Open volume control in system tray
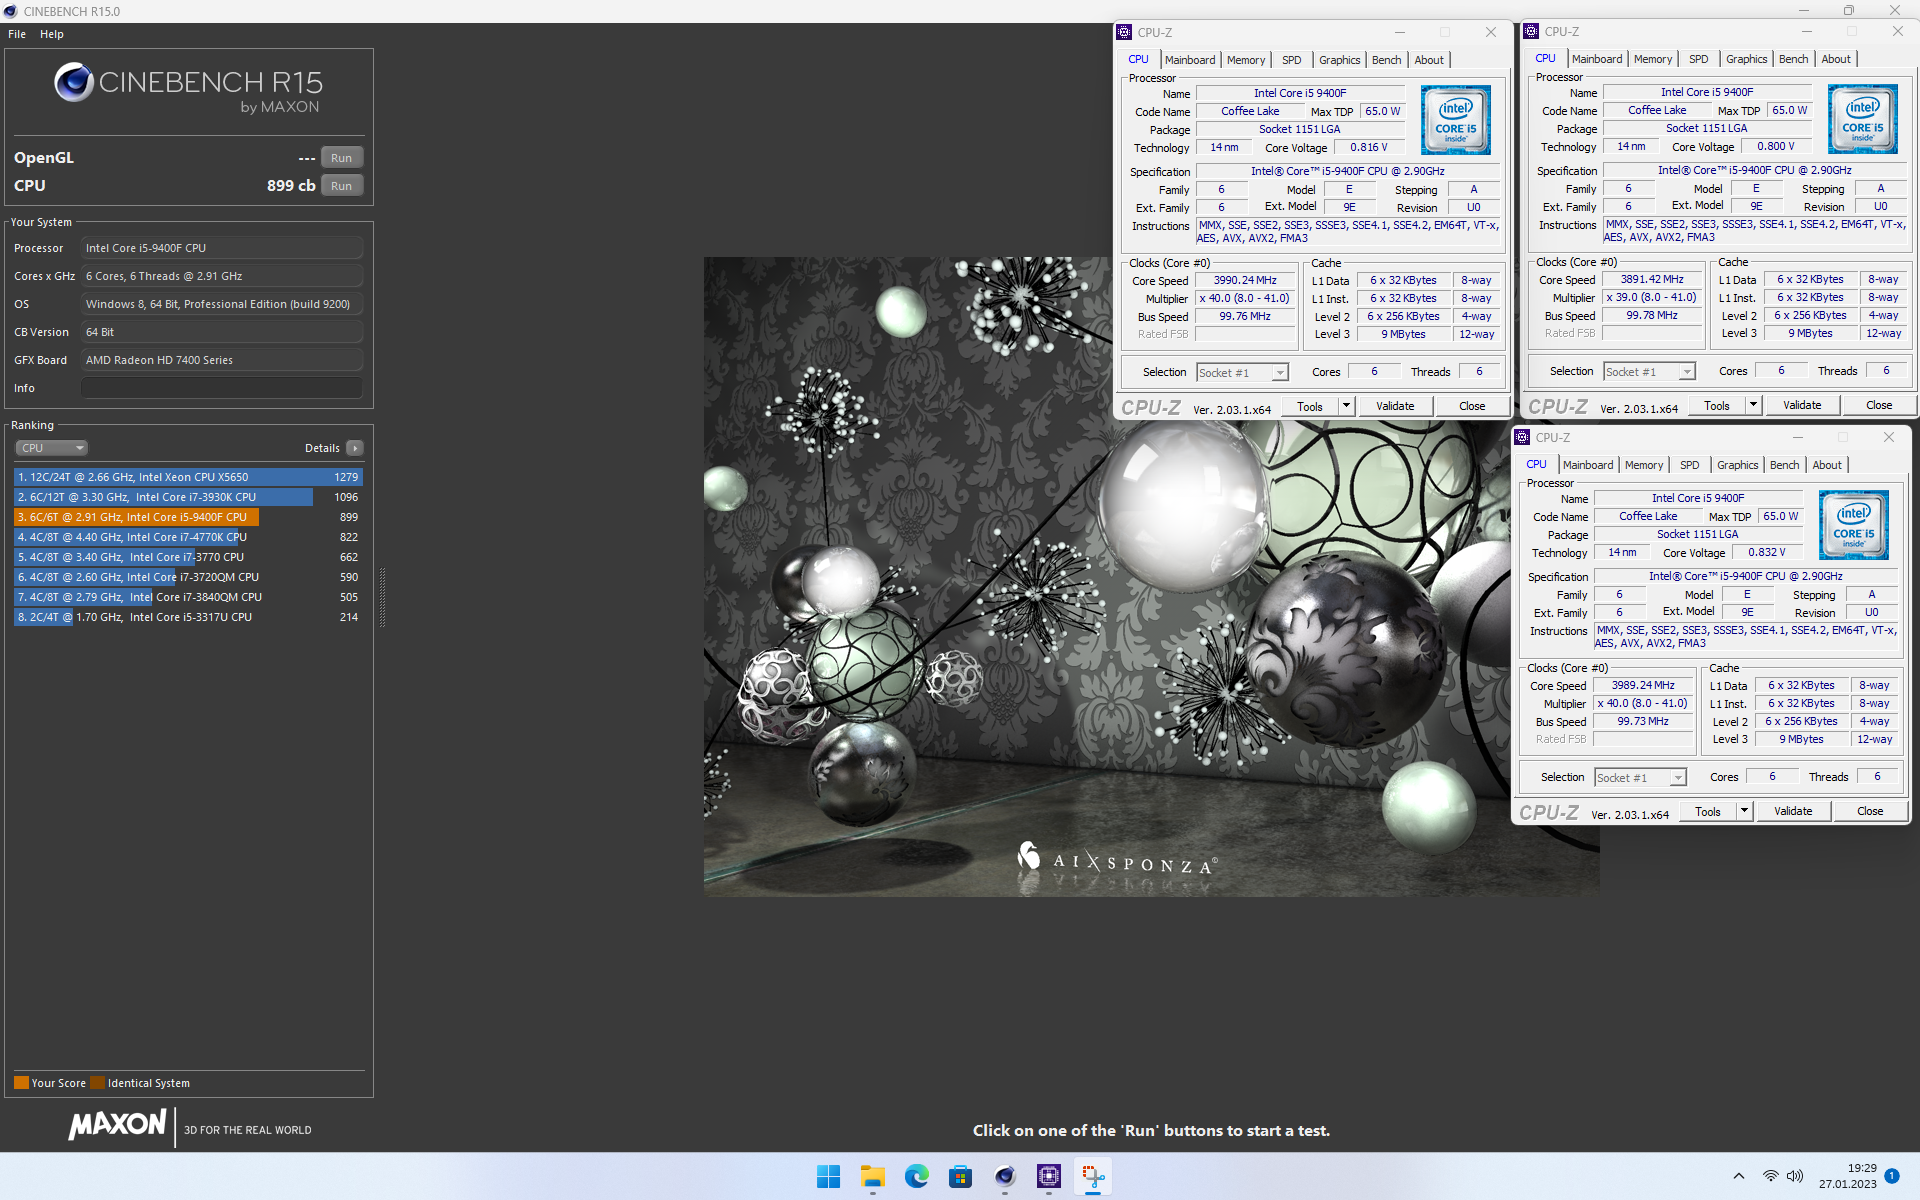The height and width of the screenshot is (1200, 1920). [1795, 1176]
